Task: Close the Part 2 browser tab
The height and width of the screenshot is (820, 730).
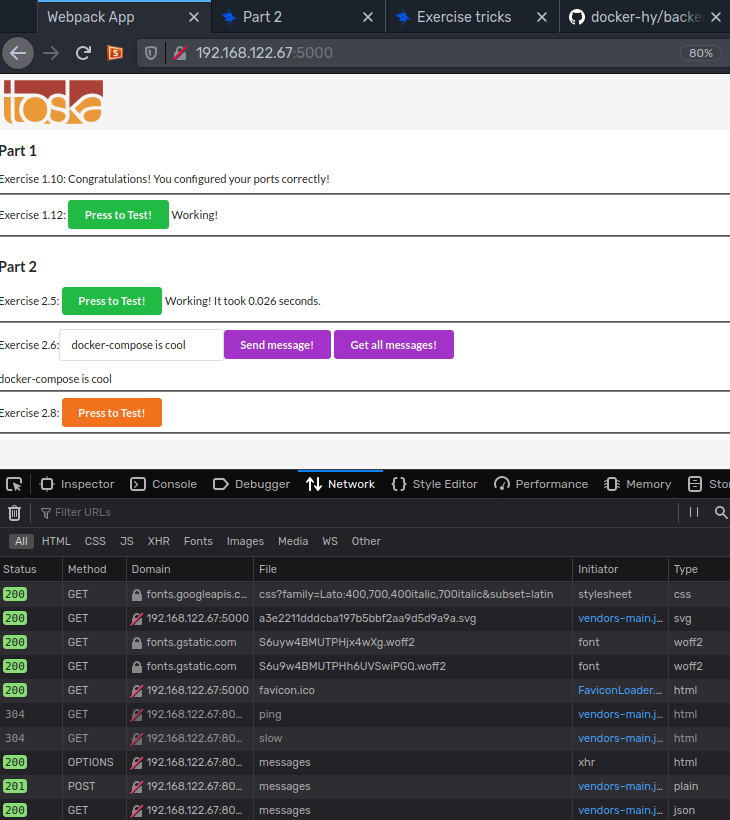Action: [x=368, y=17]
